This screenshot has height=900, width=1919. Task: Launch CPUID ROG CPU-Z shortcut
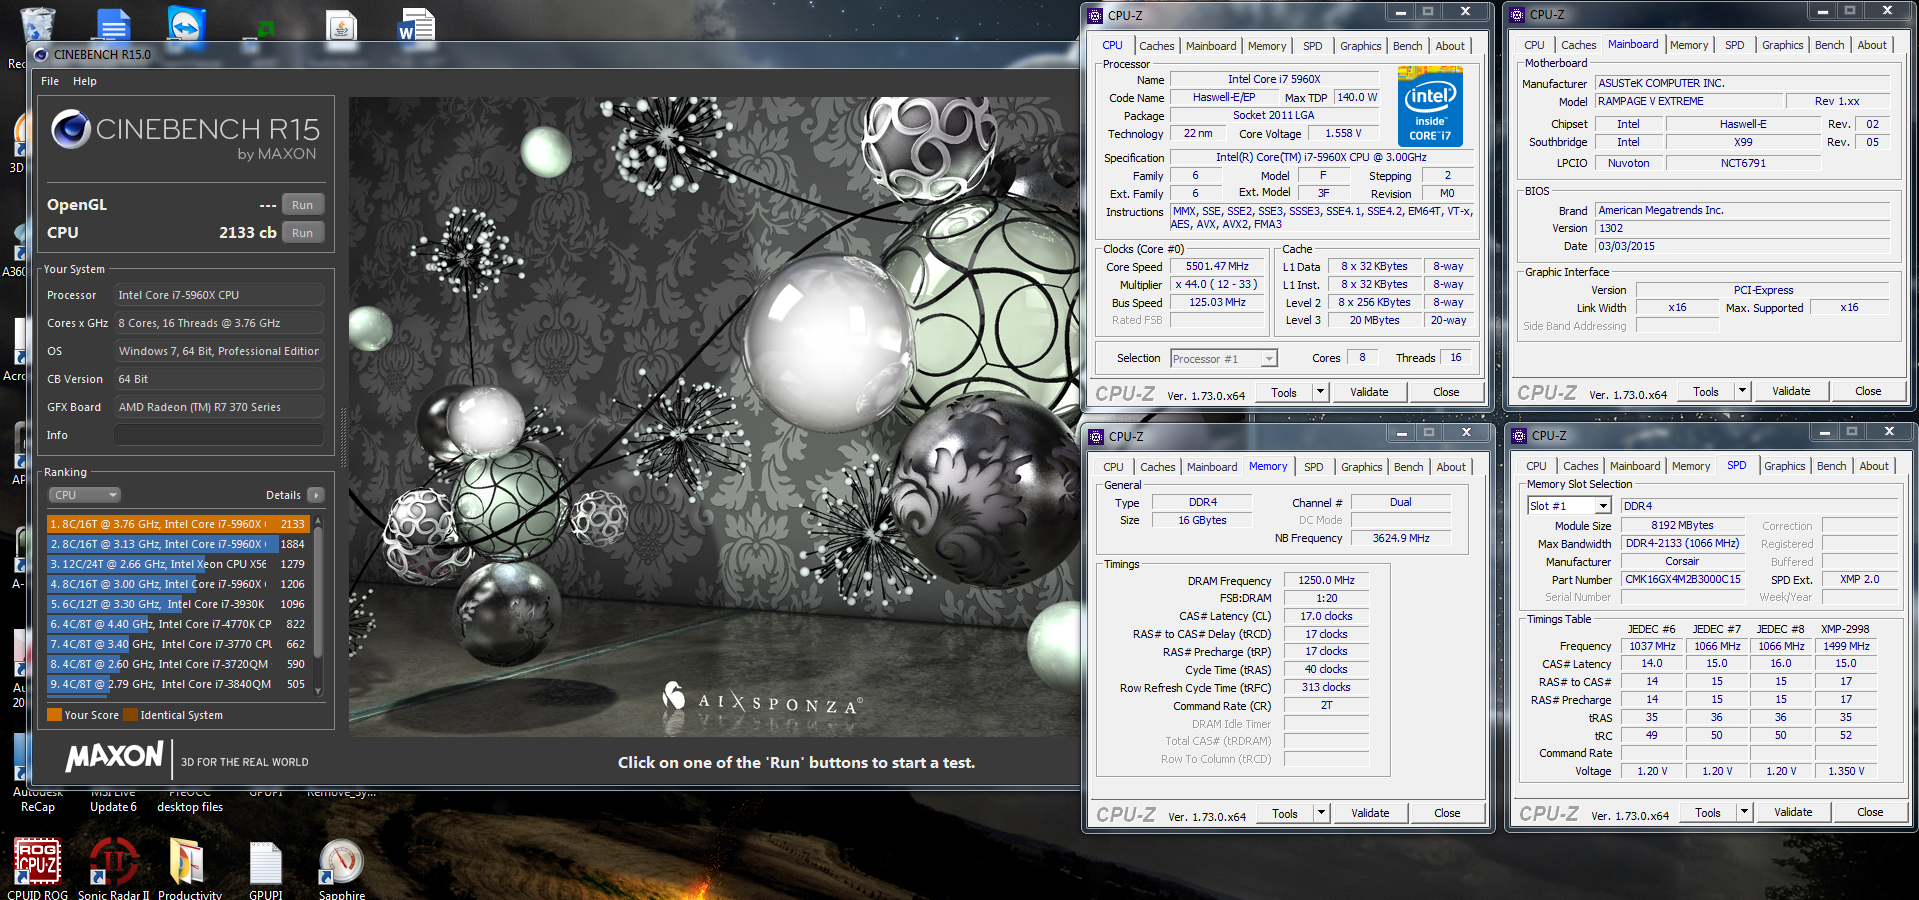click(37, 861)
